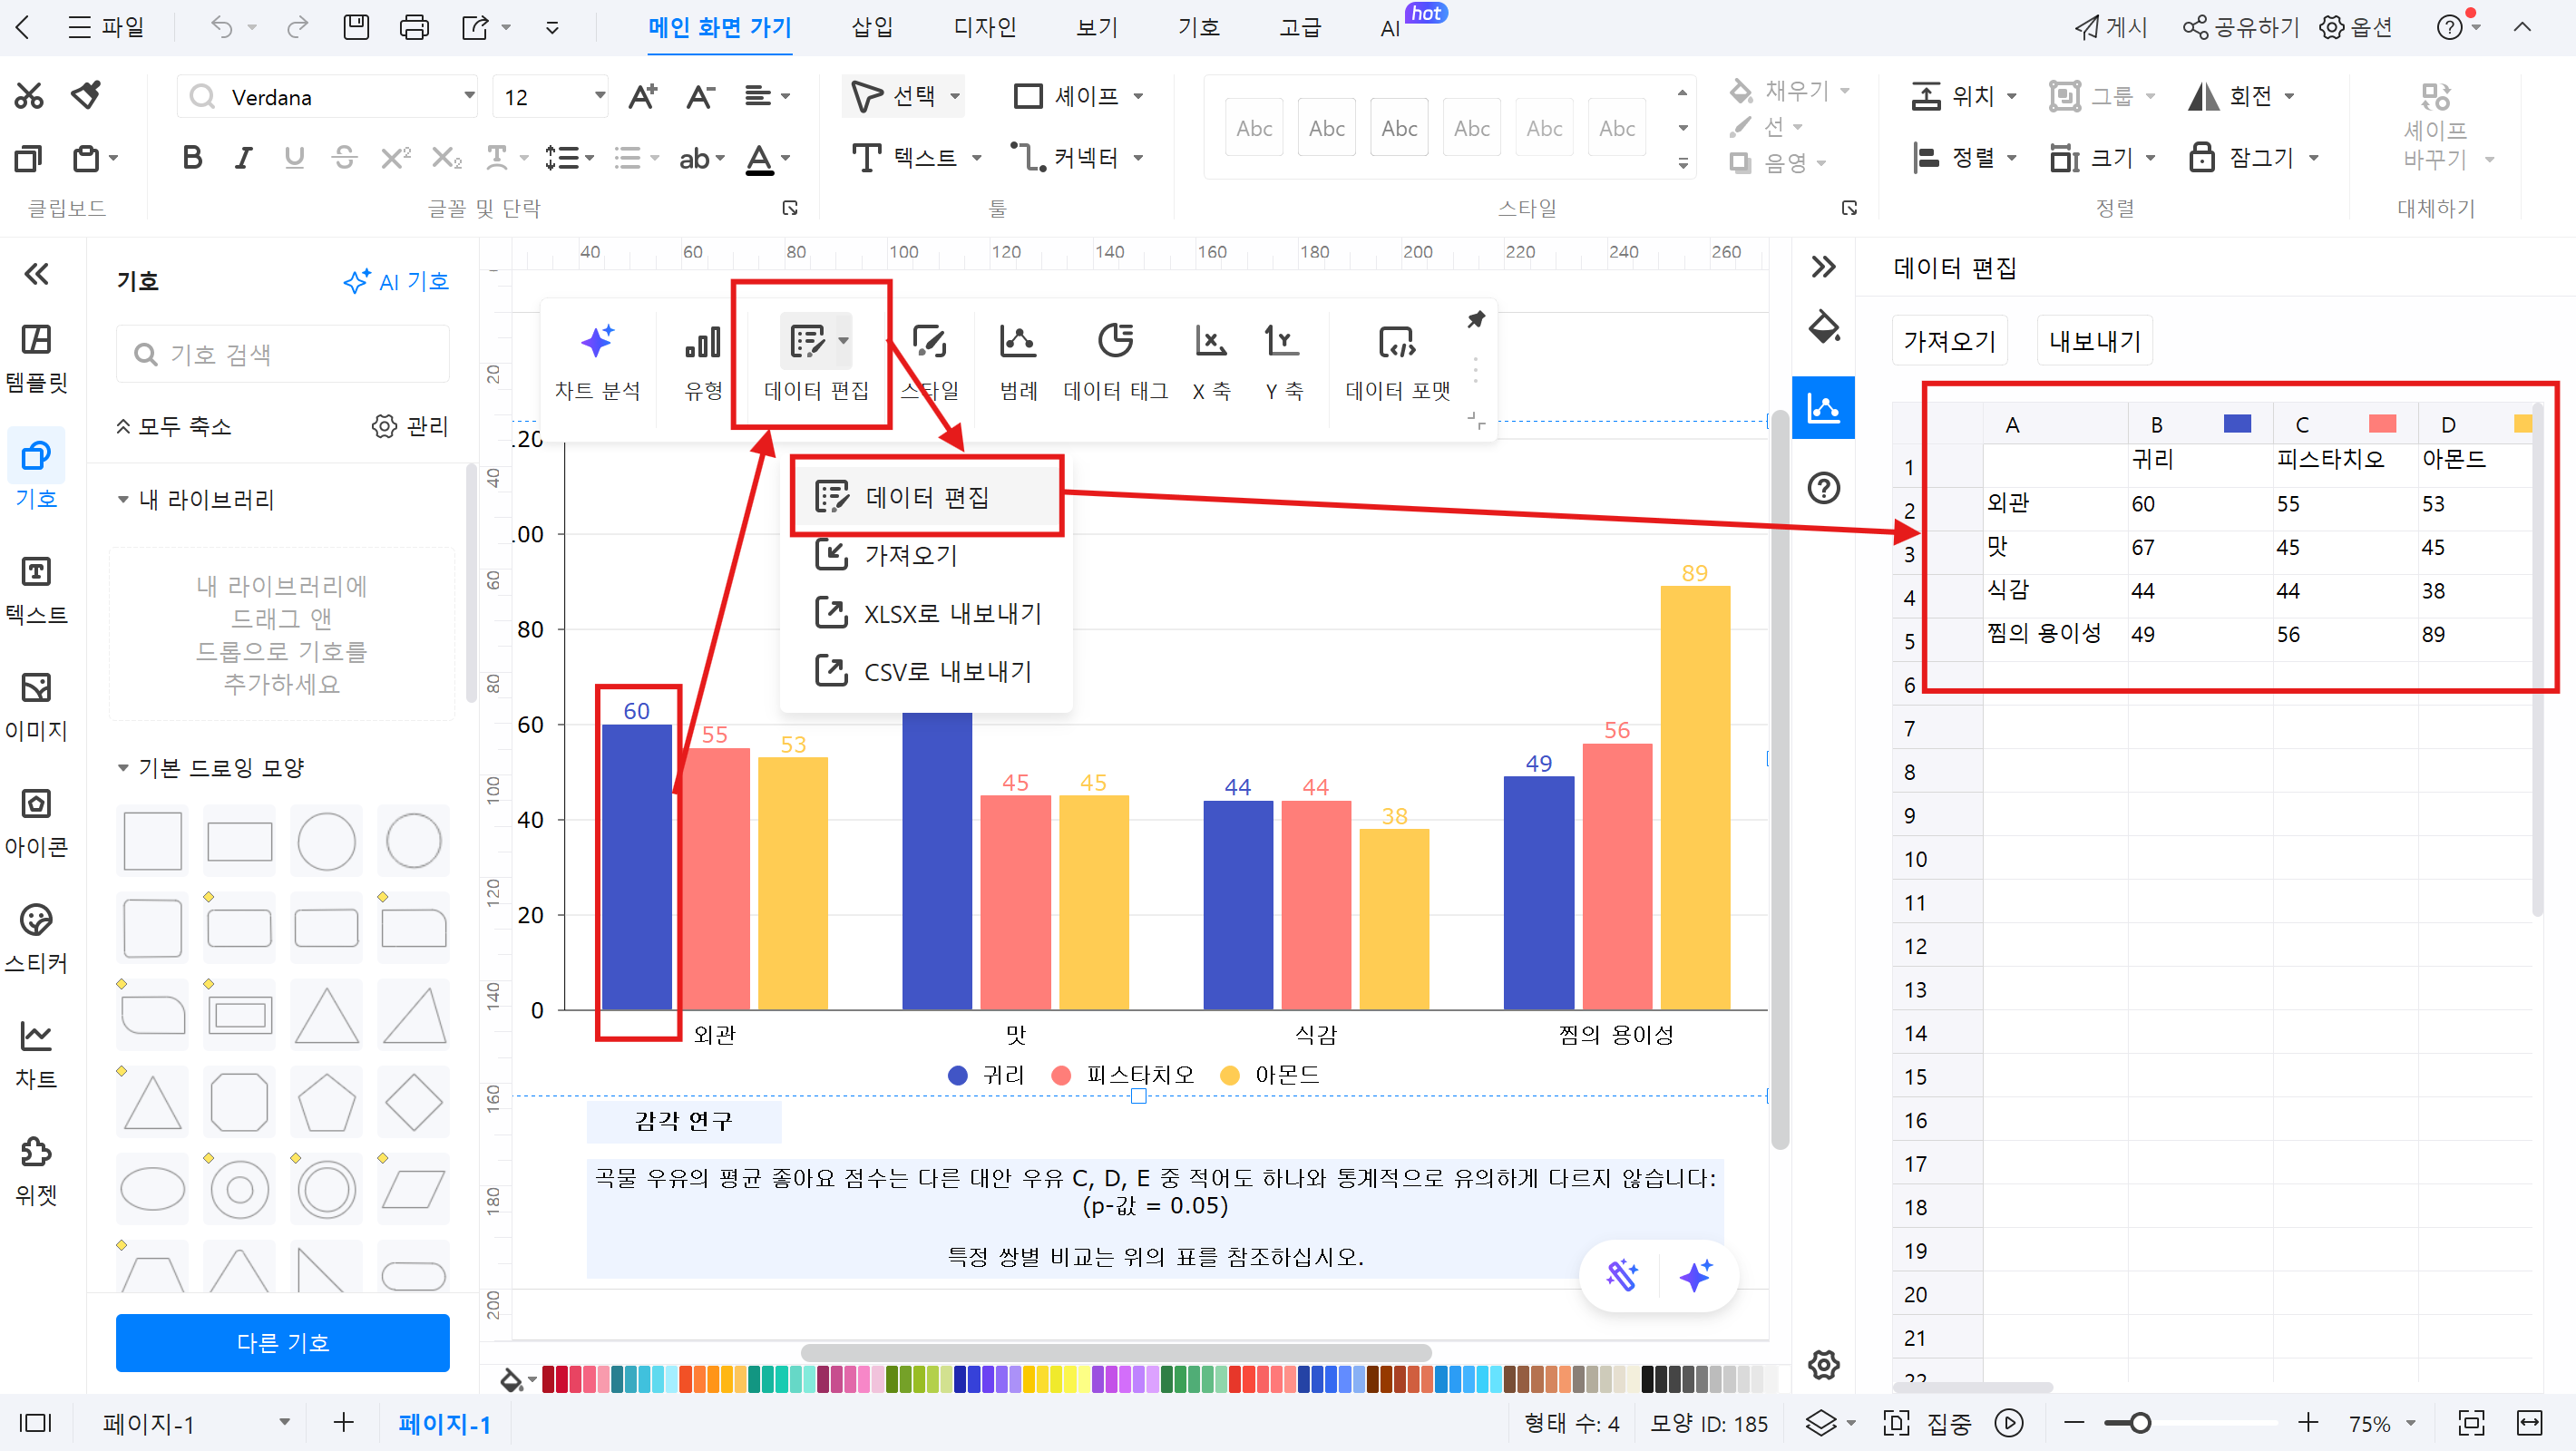This screenshot has width=2576, height=1451.
Task: Click 공유하기 share button
Action: (2240, 27)
